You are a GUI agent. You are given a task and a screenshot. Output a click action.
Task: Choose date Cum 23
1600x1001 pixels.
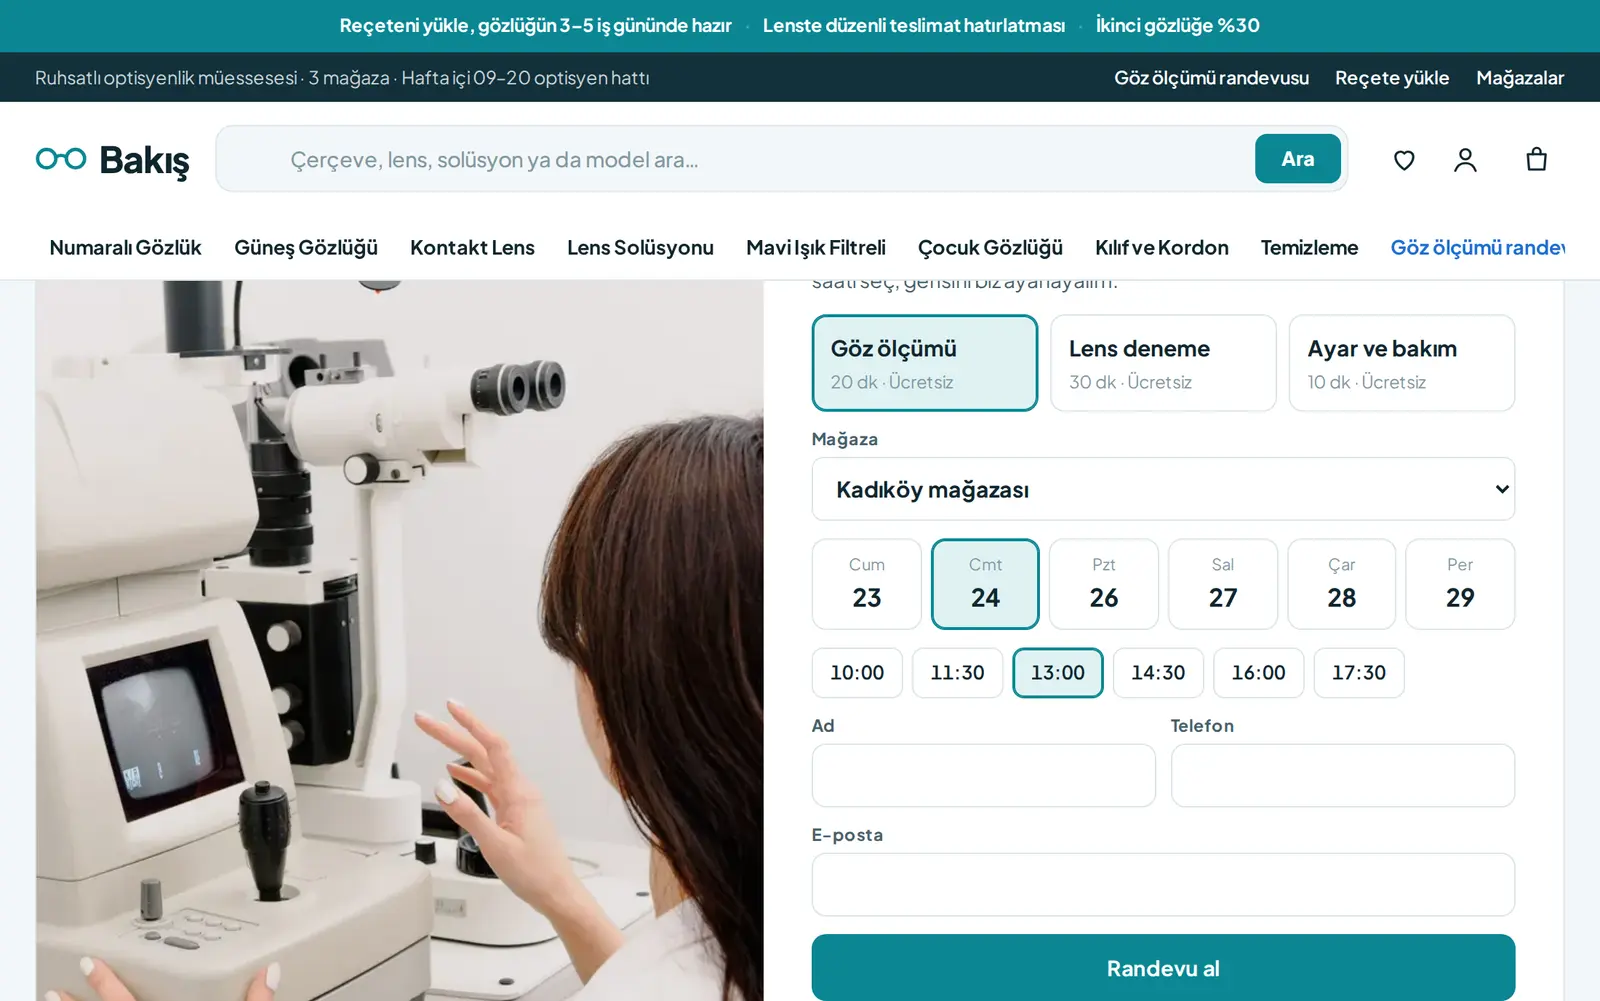[867, 584]
